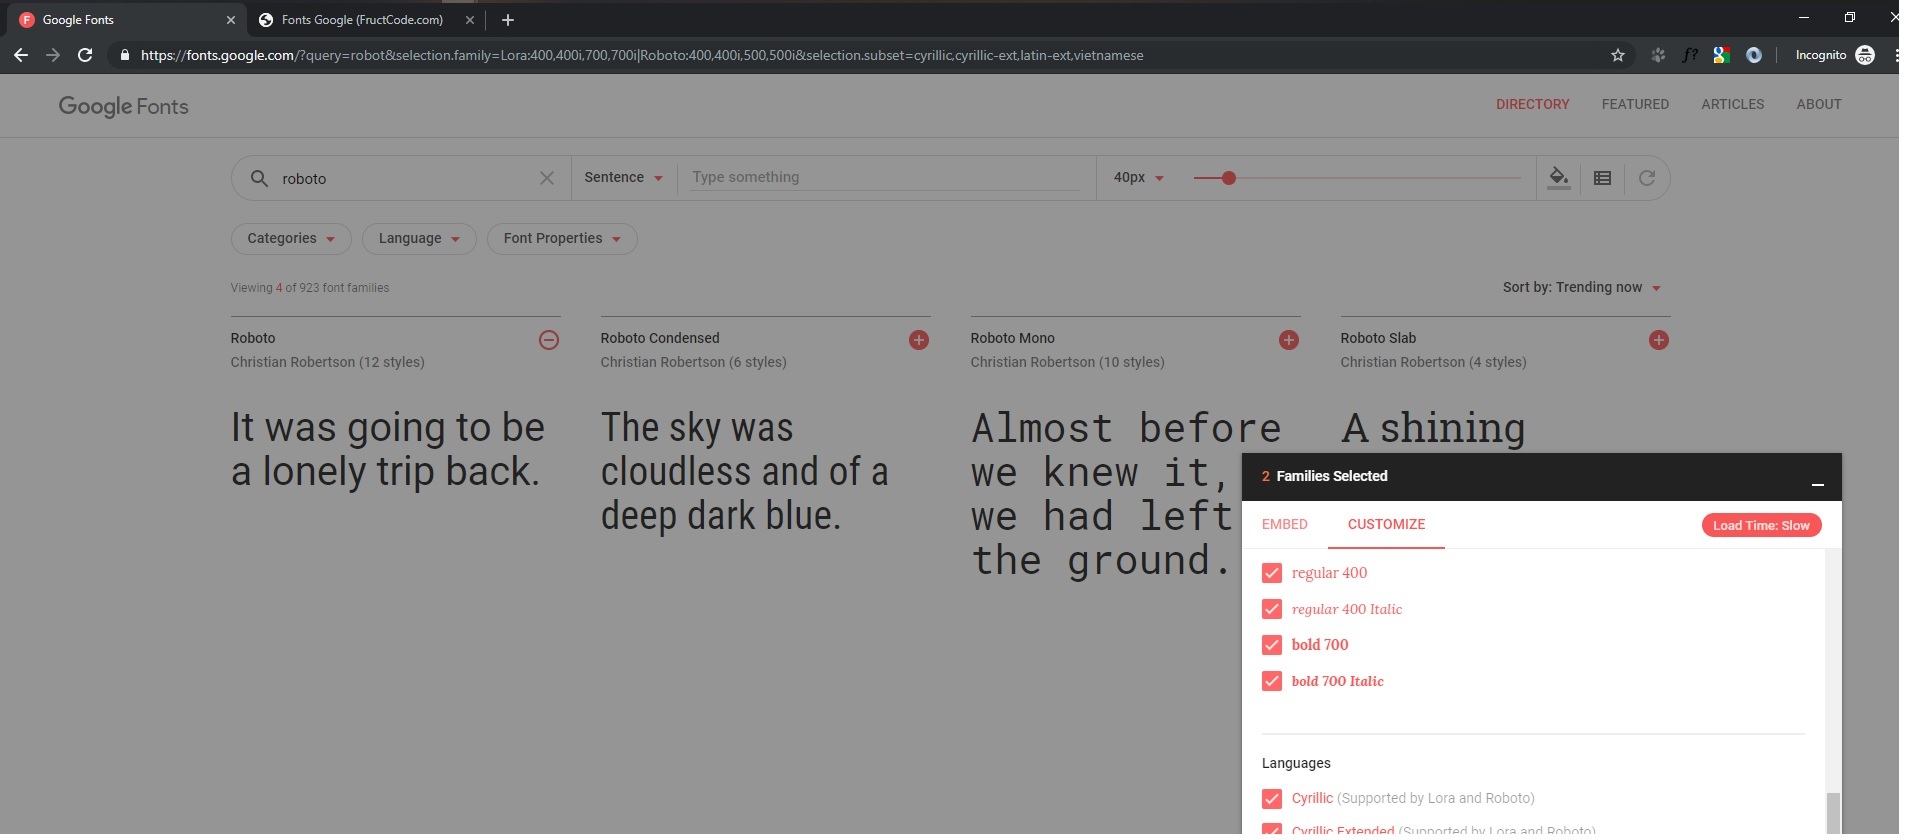Screen dimensions: 1906x840
Task: Open Sort by Trending now dropdown
Action: coord(1581,287)
